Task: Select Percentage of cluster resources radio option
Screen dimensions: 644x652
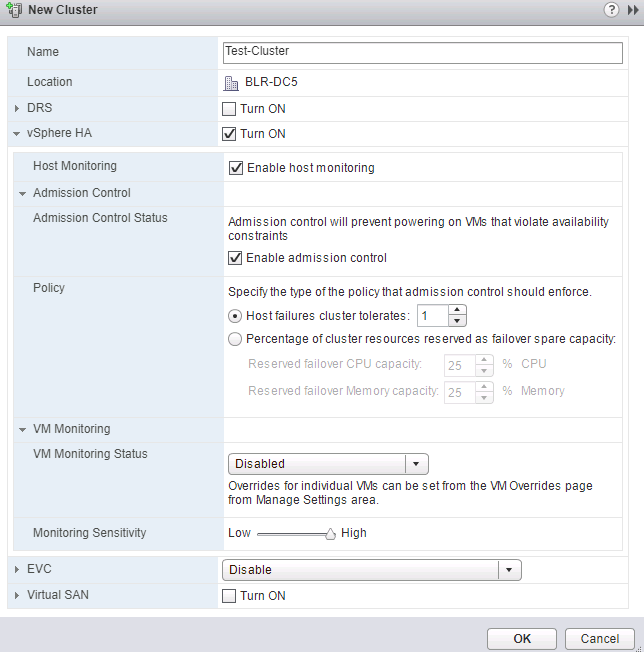Action: 236,339
